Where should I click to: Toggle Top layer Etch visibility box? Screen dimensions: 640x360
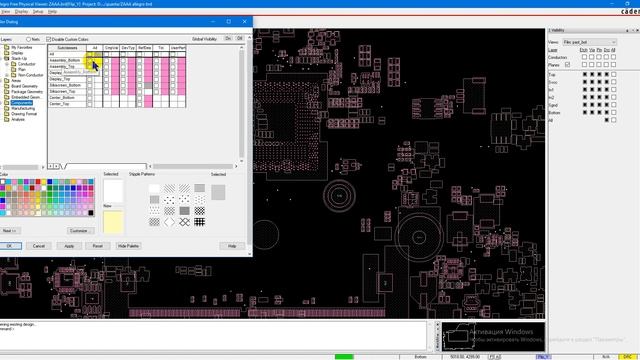click(x=584, y=74)
